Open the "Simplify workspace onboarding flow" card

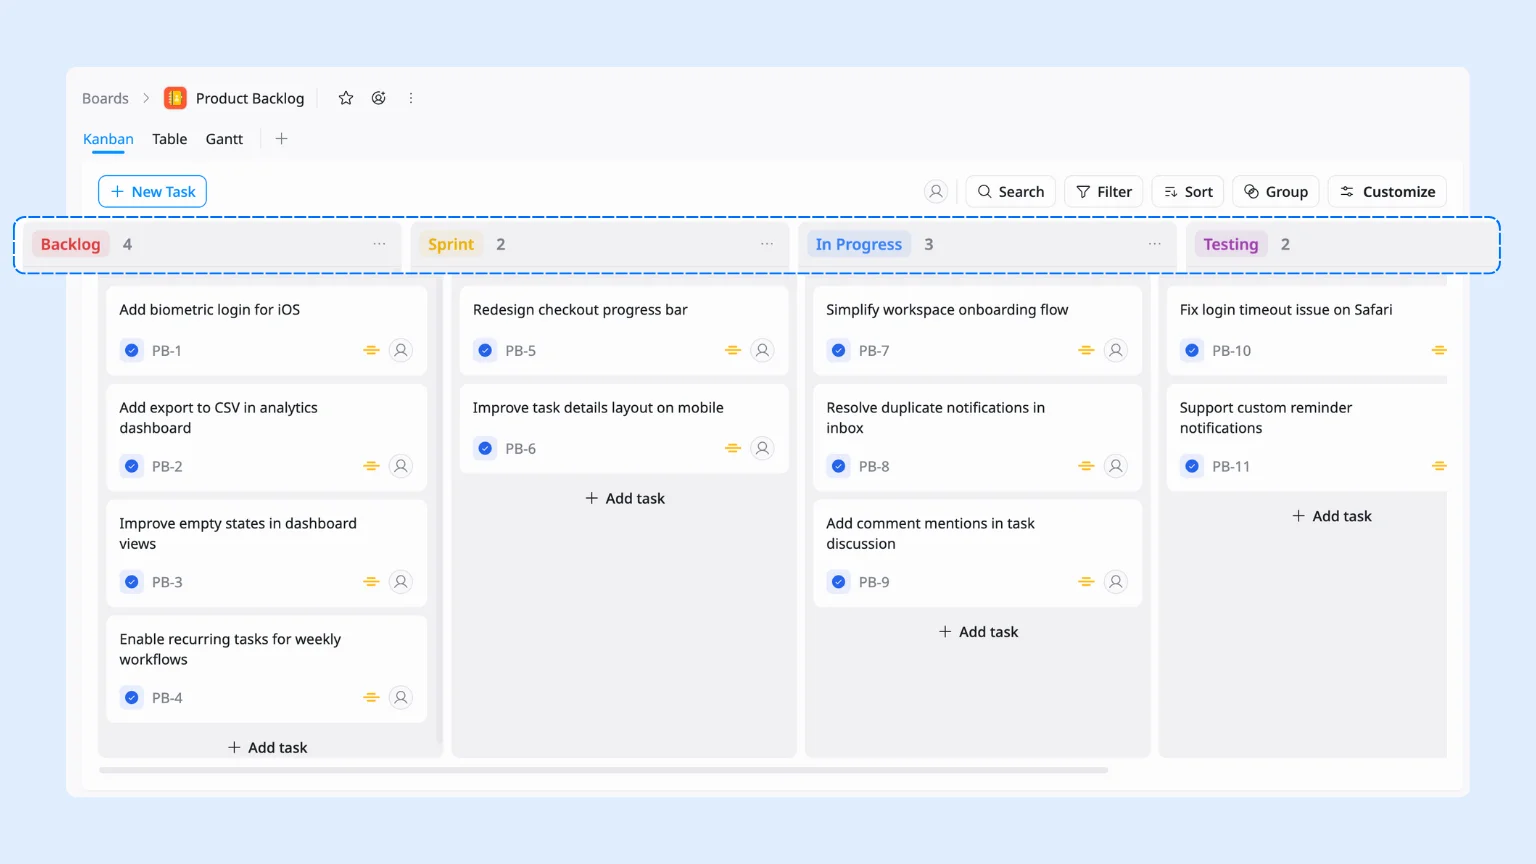[978, 331]
